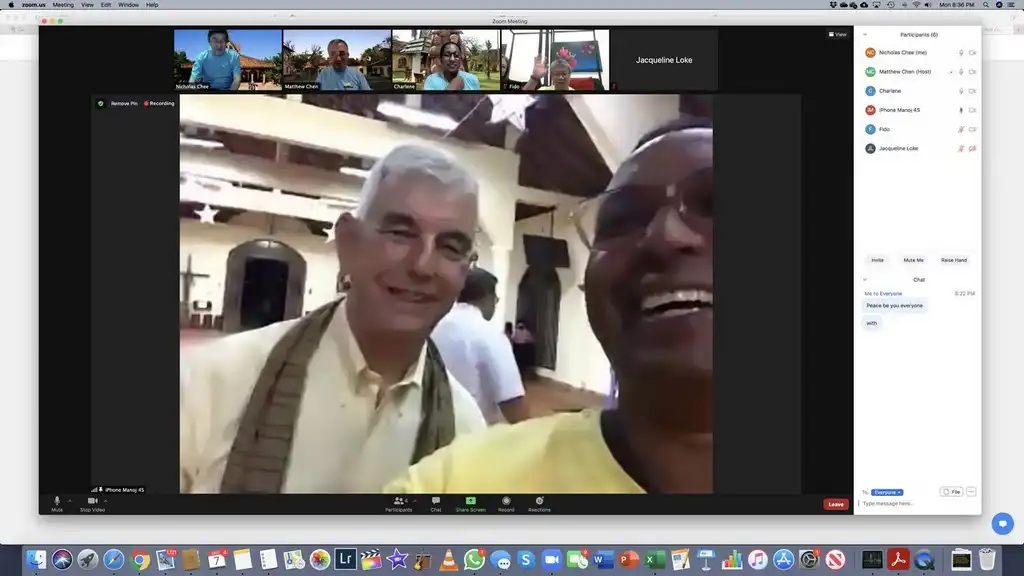This screenshot has height=576, width=1024.
Task: Open the Help menu
Action: [152, 5]
